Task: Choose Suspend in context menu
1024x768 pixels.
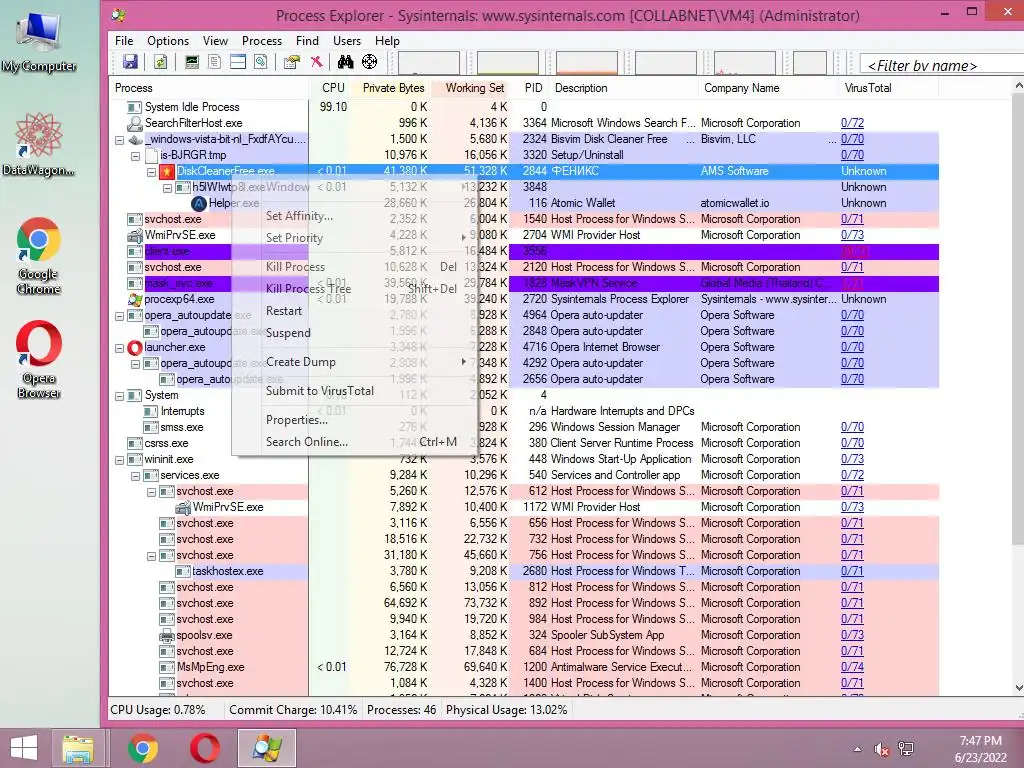Action: tap(353, 333)
